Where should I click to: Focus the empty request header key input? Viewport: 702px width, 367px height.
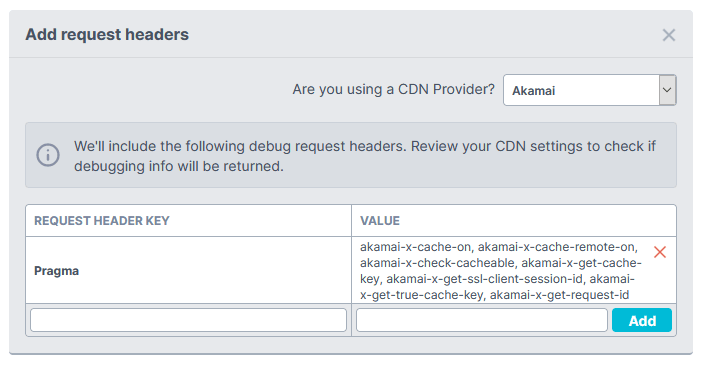coord(188,320)
